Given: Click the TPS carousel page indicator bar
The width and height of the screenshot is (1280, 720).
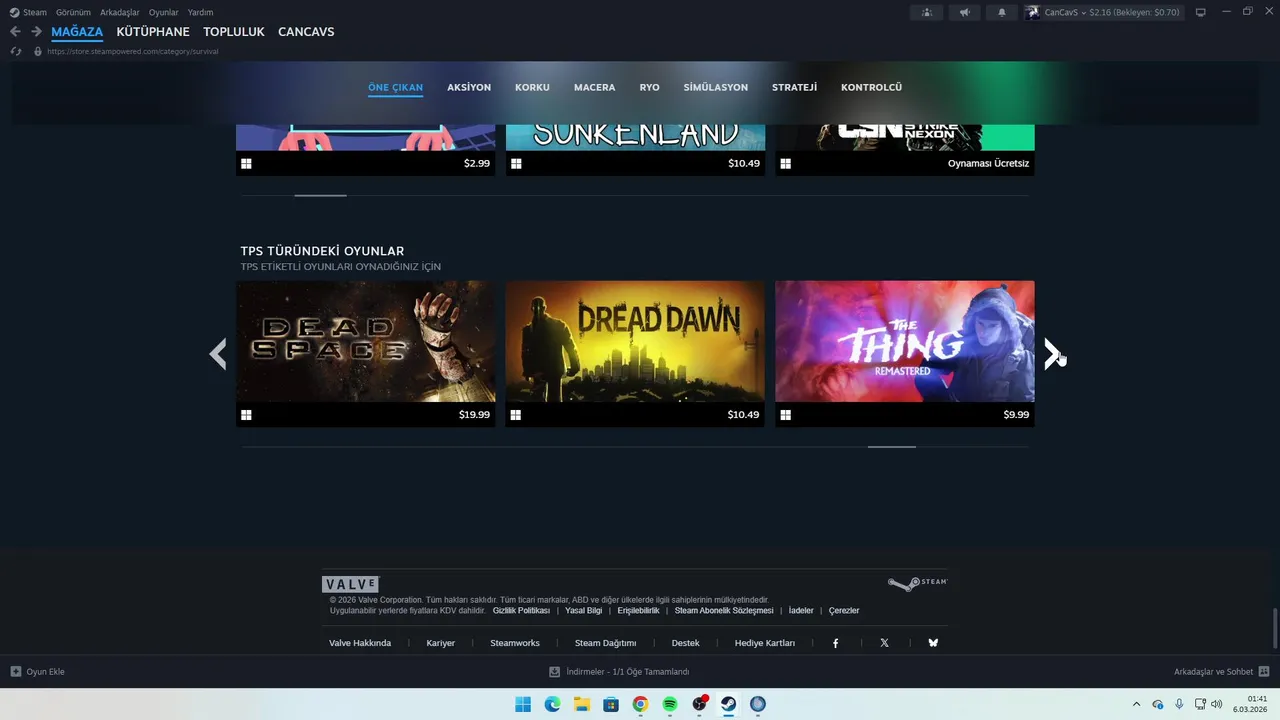Looking at the screenshot, I should coord(892,447).
